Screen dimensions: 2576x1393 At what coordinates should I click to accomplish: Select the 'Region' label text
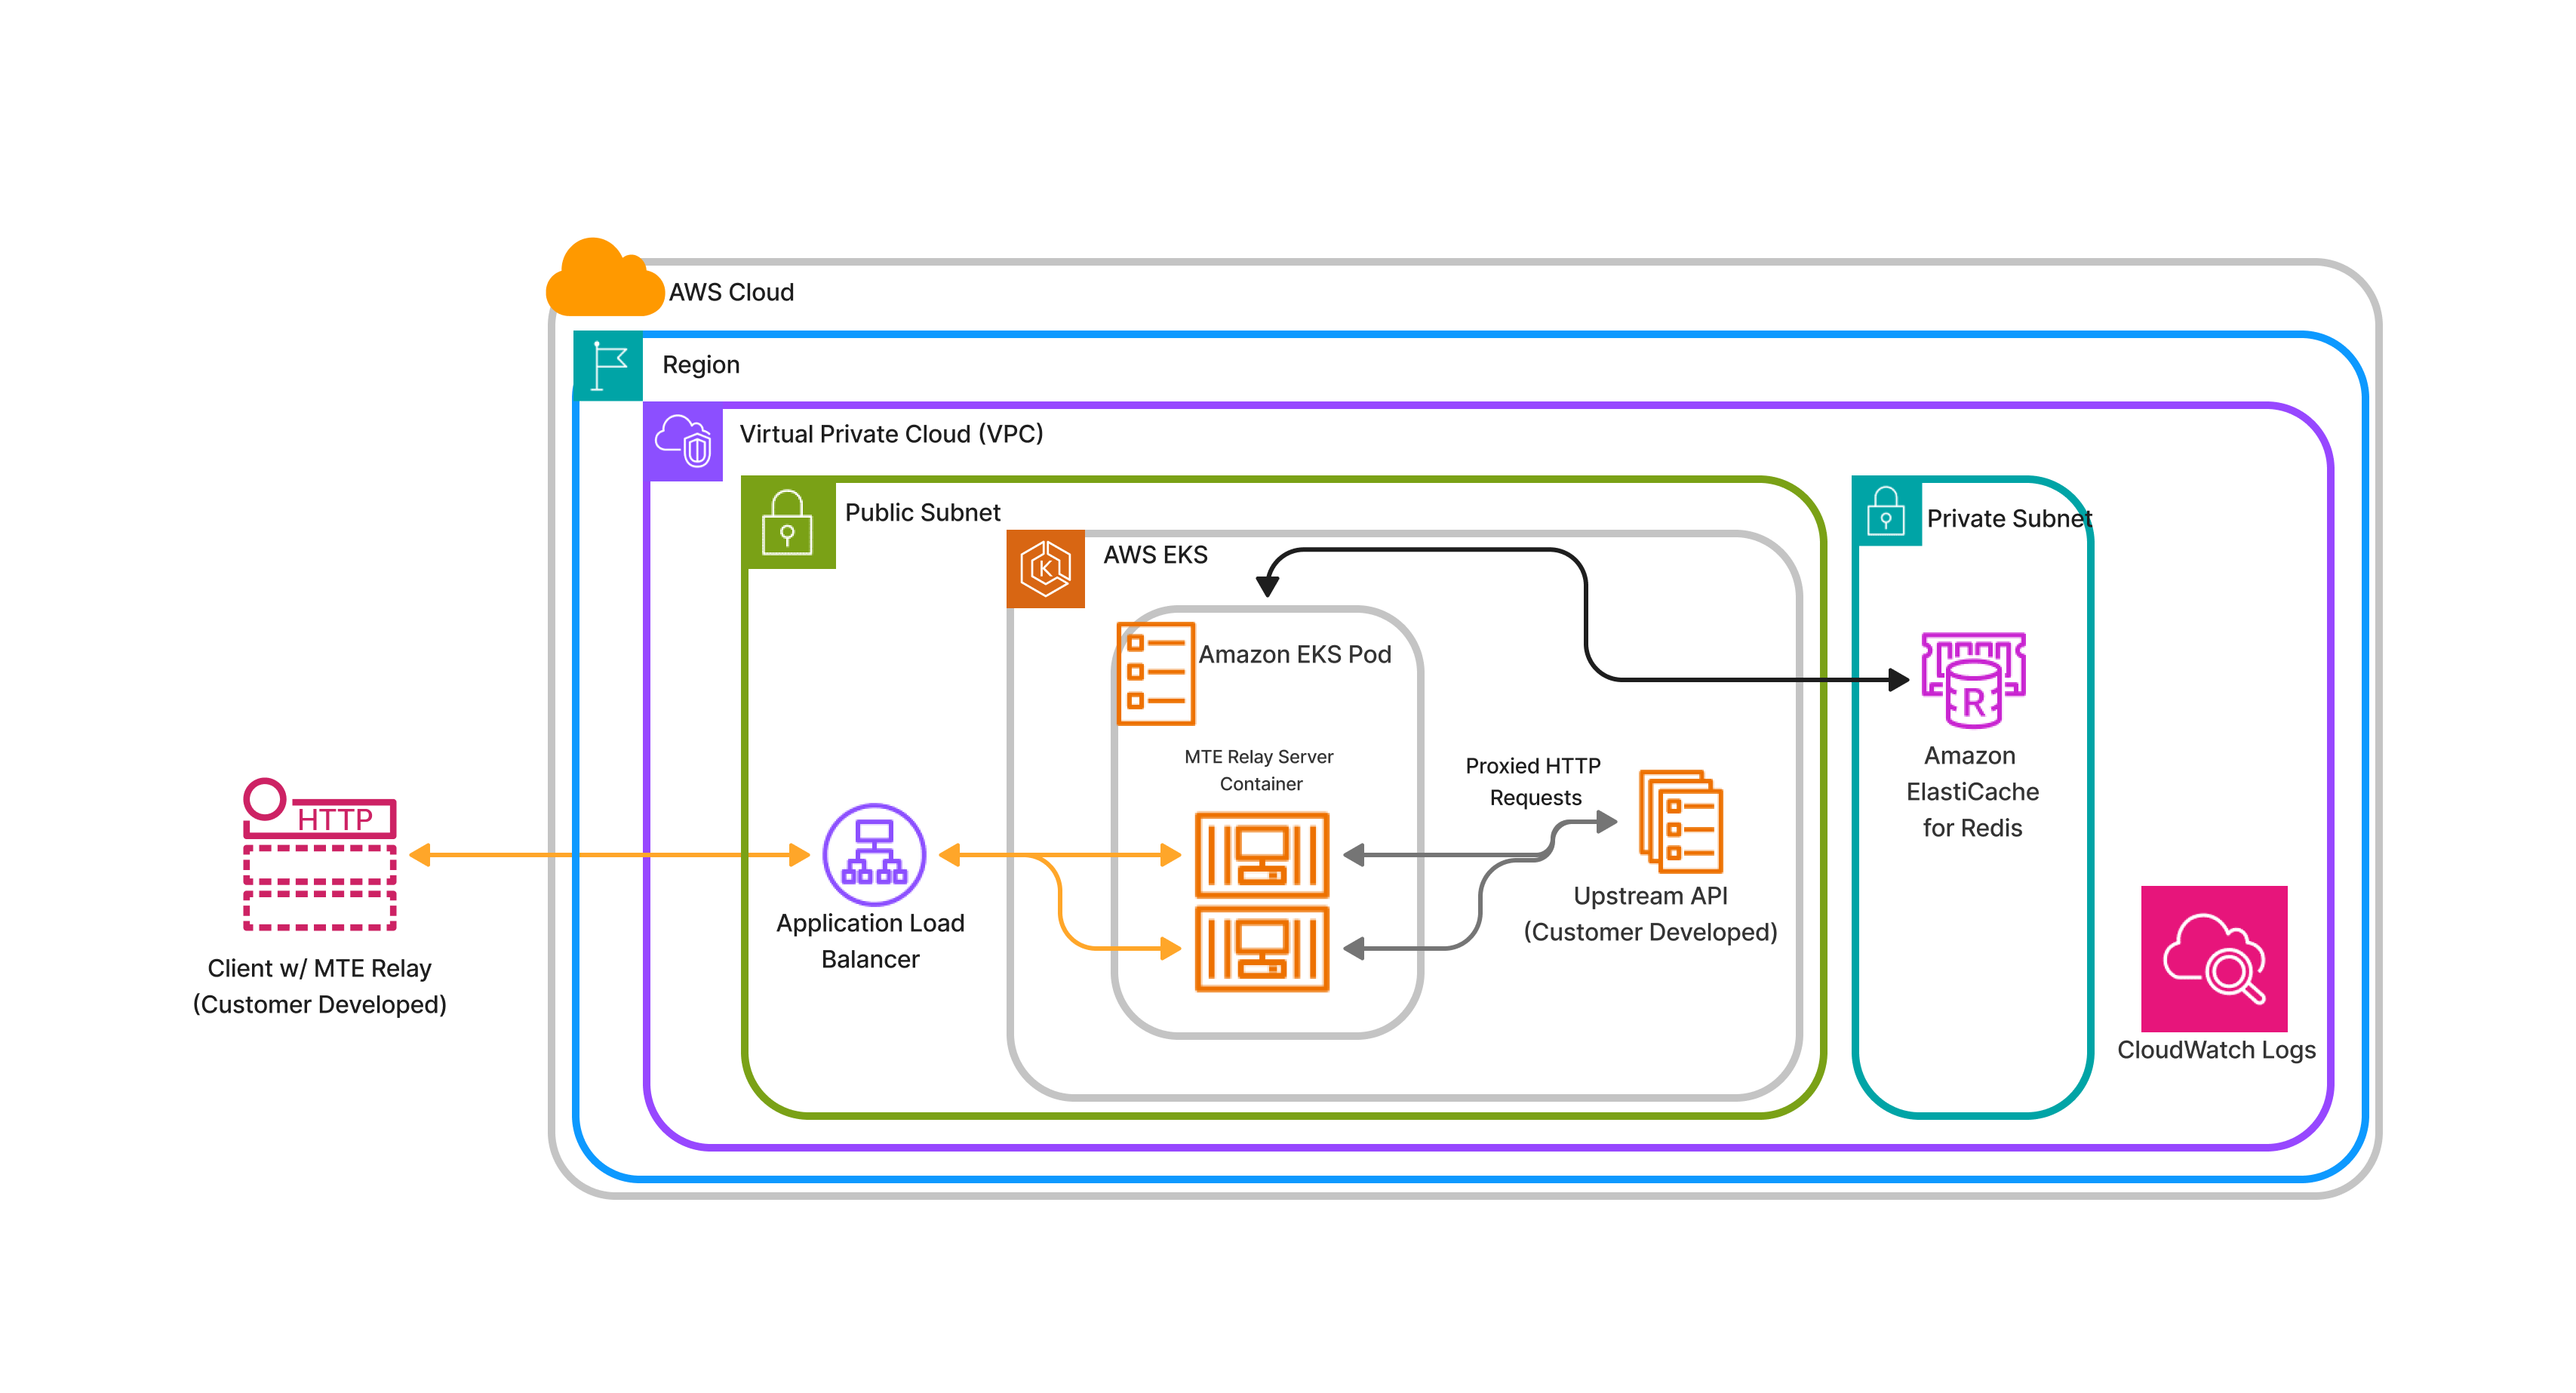coord(701,365)
